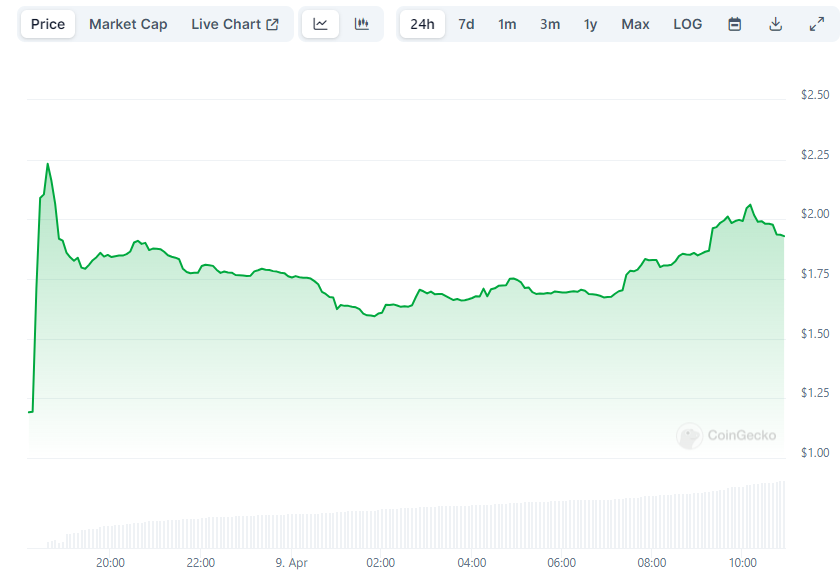Click the $1.25 price axis label
This screenshot has height=582, width=840.
tap(815, 393)
